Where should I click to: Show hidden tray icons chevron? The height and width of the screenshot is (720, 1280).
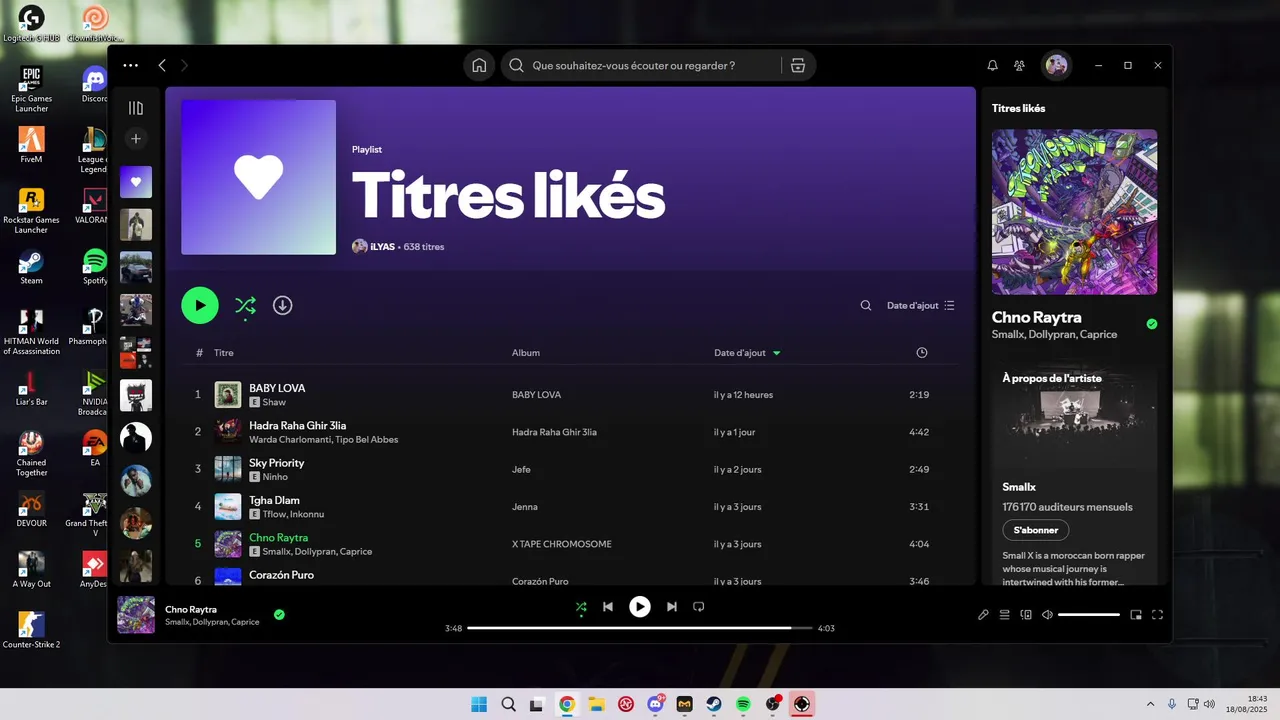(x=1150, y=704)
